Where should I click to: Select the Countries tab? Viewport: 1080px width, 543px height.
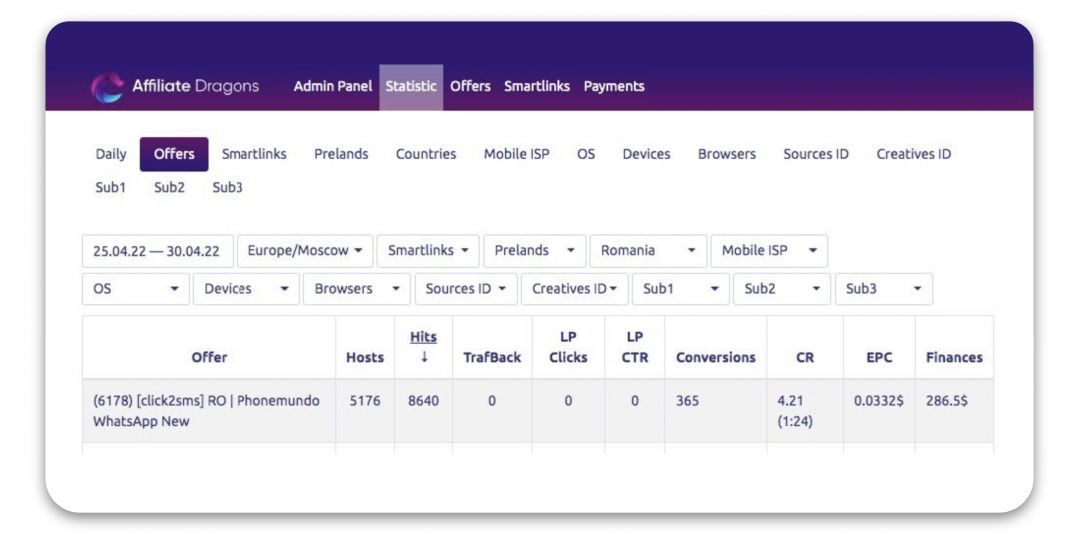point(426,154)
